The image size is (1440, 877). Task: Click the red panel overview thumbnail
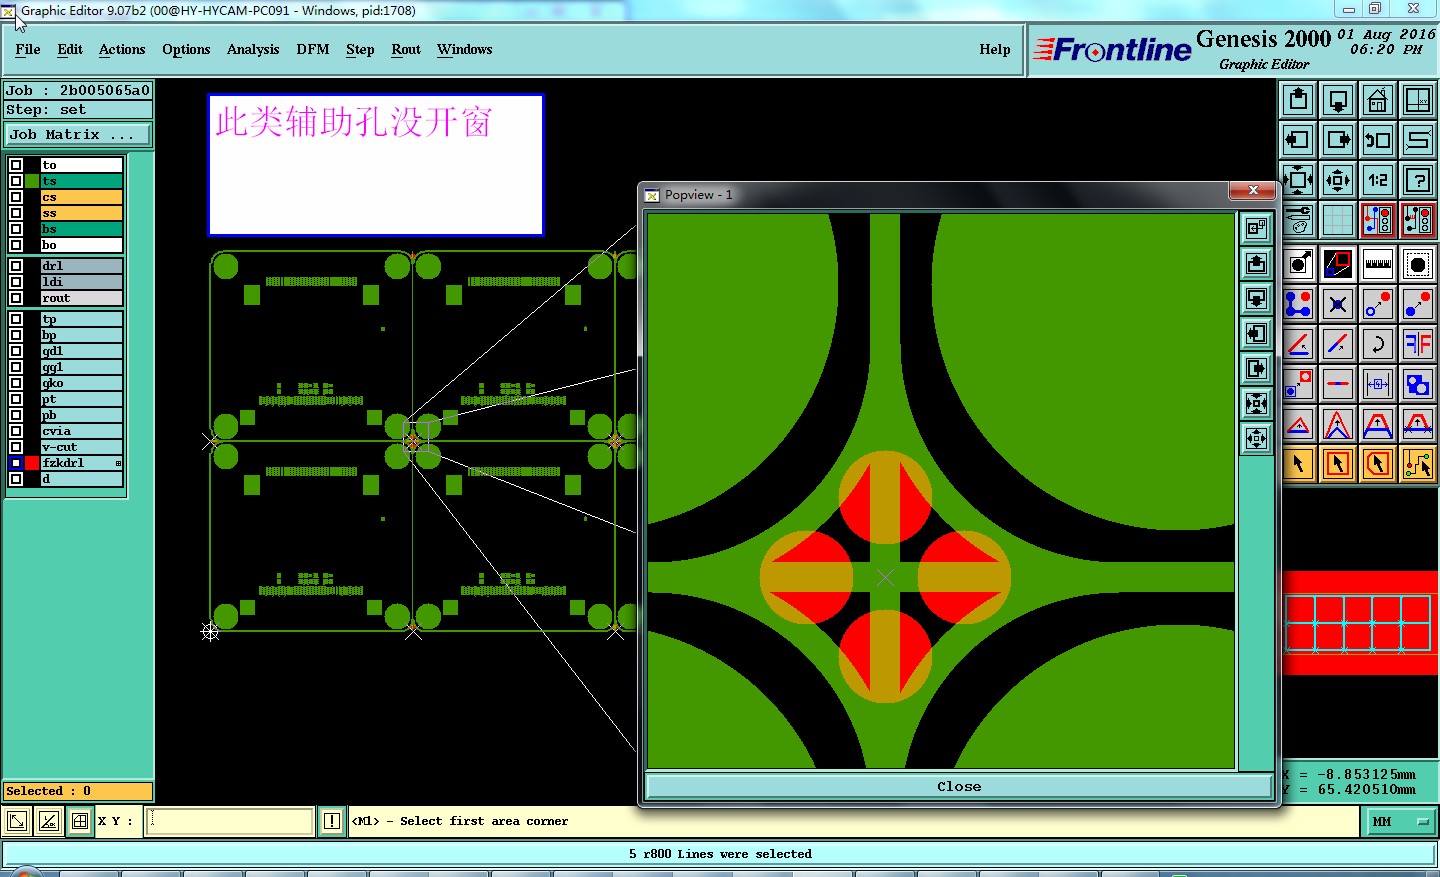pos(1359,623)
